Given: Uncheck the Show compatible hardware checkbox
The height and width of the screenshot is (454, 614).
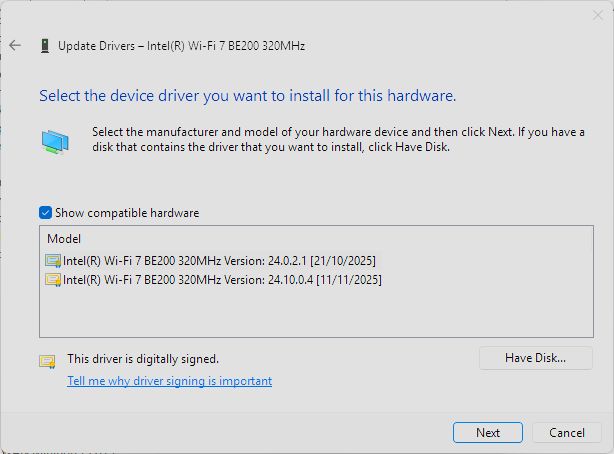Looking at the screenshot, I should (45, 213).
